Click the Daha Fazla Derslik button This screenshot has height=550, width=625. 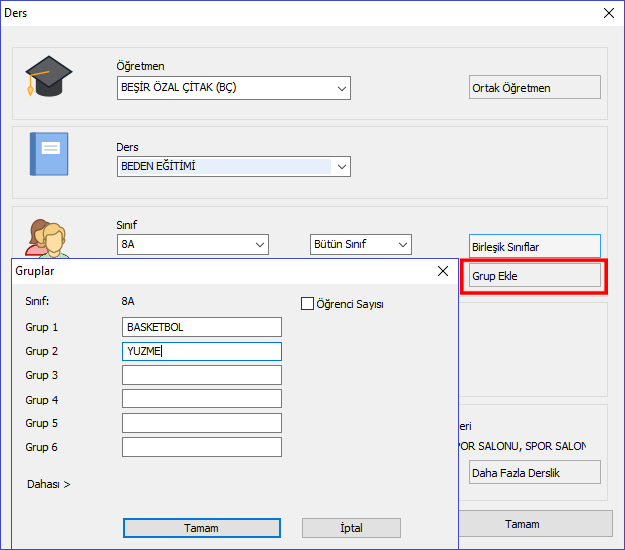[535, 472]
